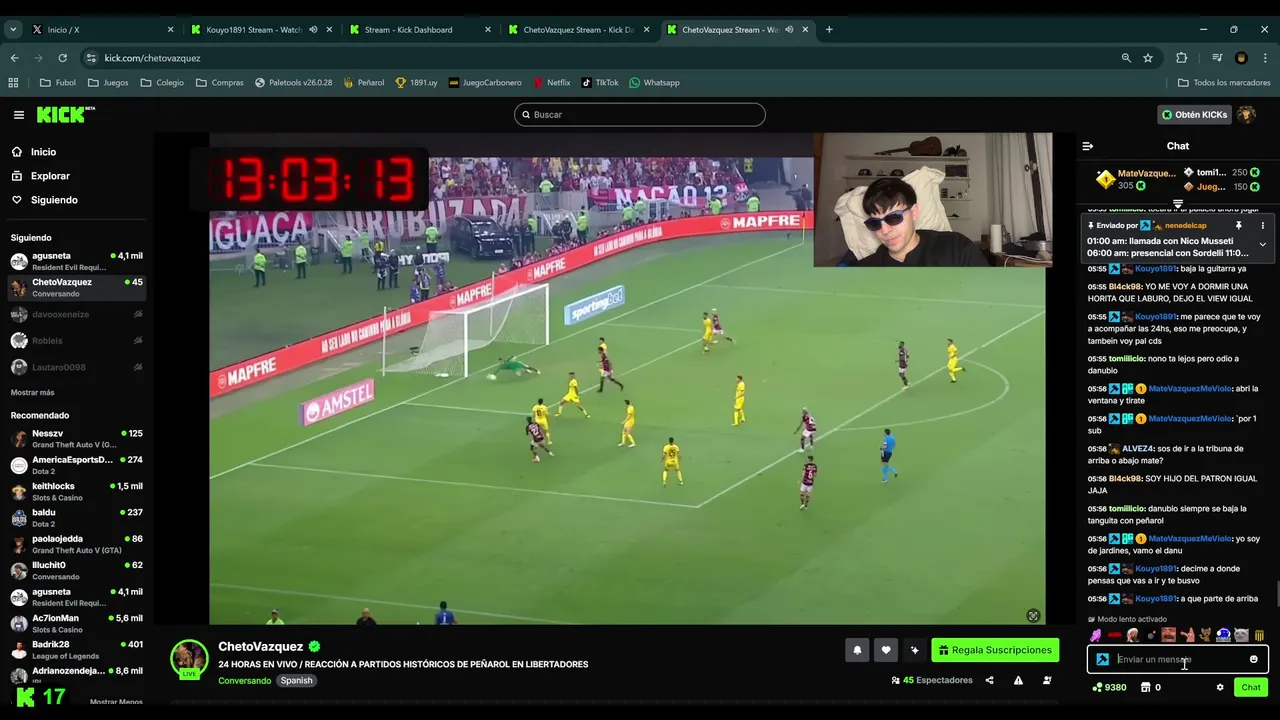Mute audio on Kouyo1891 Stream tab
Image resolution: width=1280 pixels, height=720 pixels.
pos(313,30)
